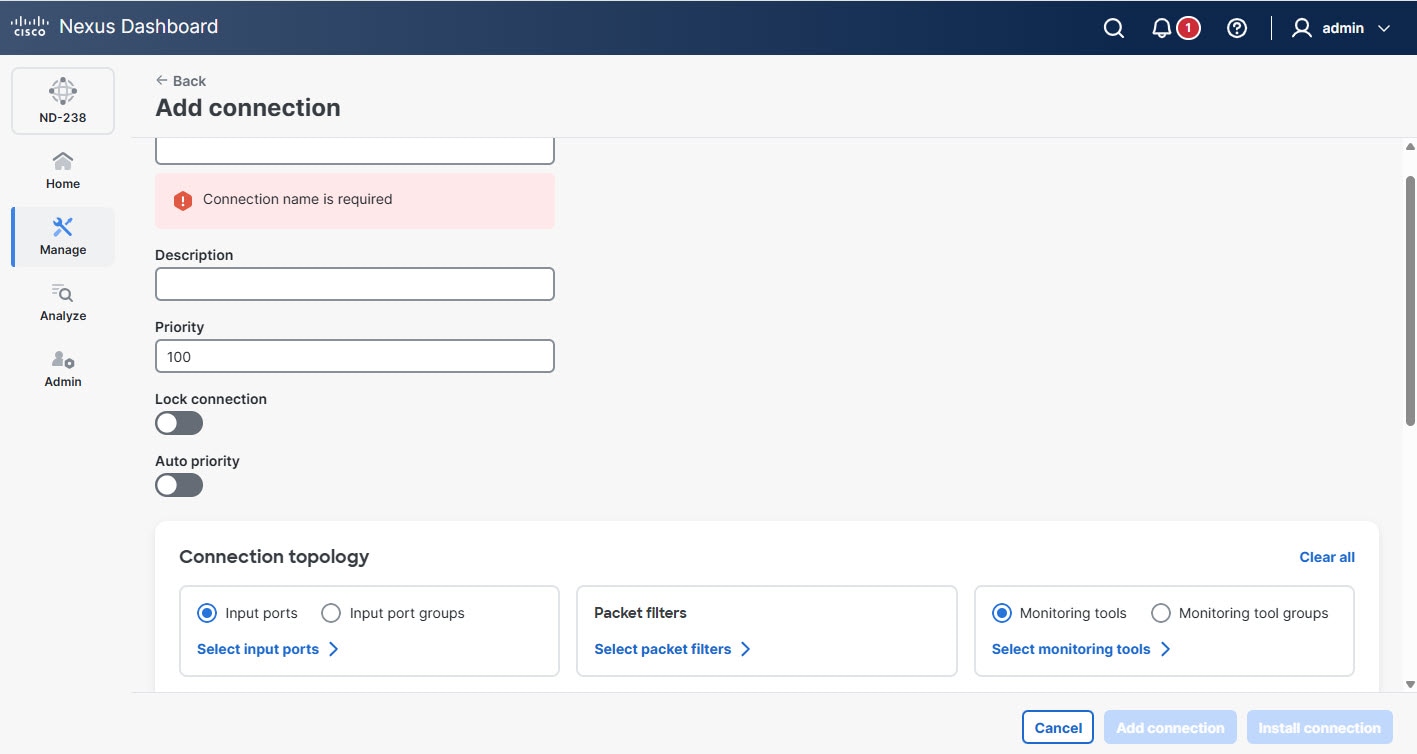The image size is (1417, 754).
Task: Enable the Lock connection toggle
Action: 178,423
